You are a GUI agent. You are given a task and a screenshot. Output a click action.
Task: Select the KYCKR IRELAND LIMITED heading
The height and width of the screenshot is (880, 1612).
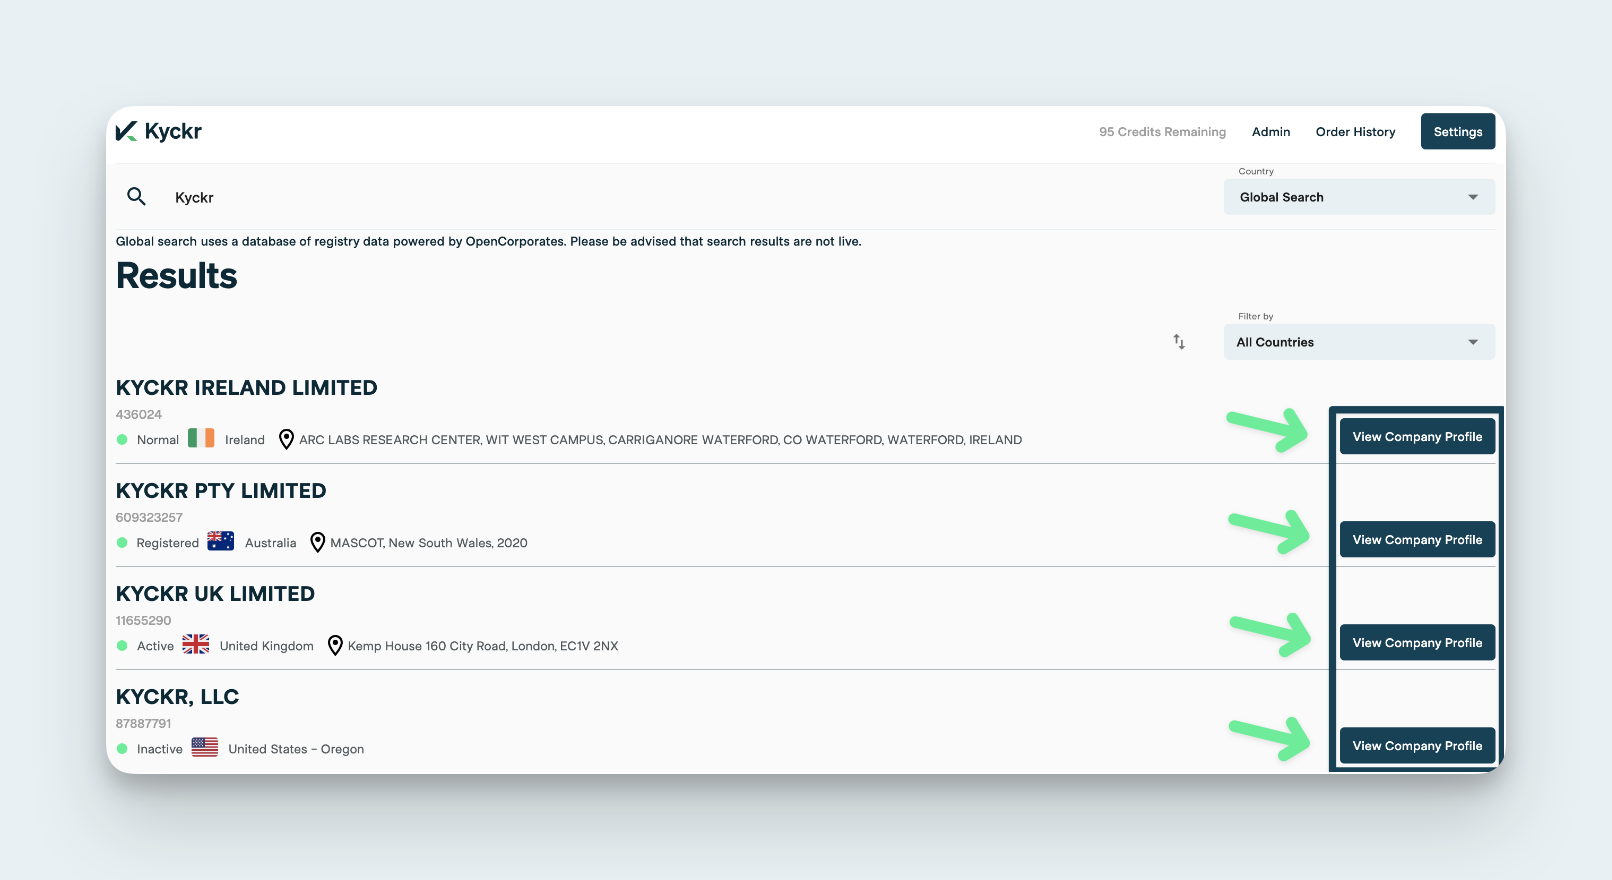click(247, 388)
